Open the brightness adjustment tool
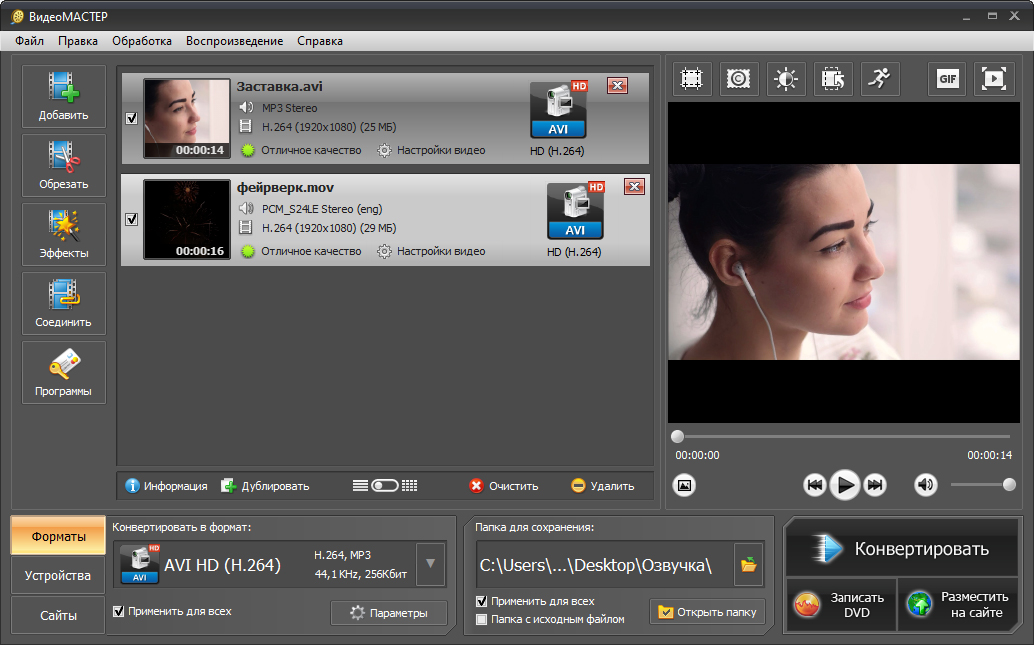The image size is (1034, 645). pyautogui.click(x=786, y=79)
